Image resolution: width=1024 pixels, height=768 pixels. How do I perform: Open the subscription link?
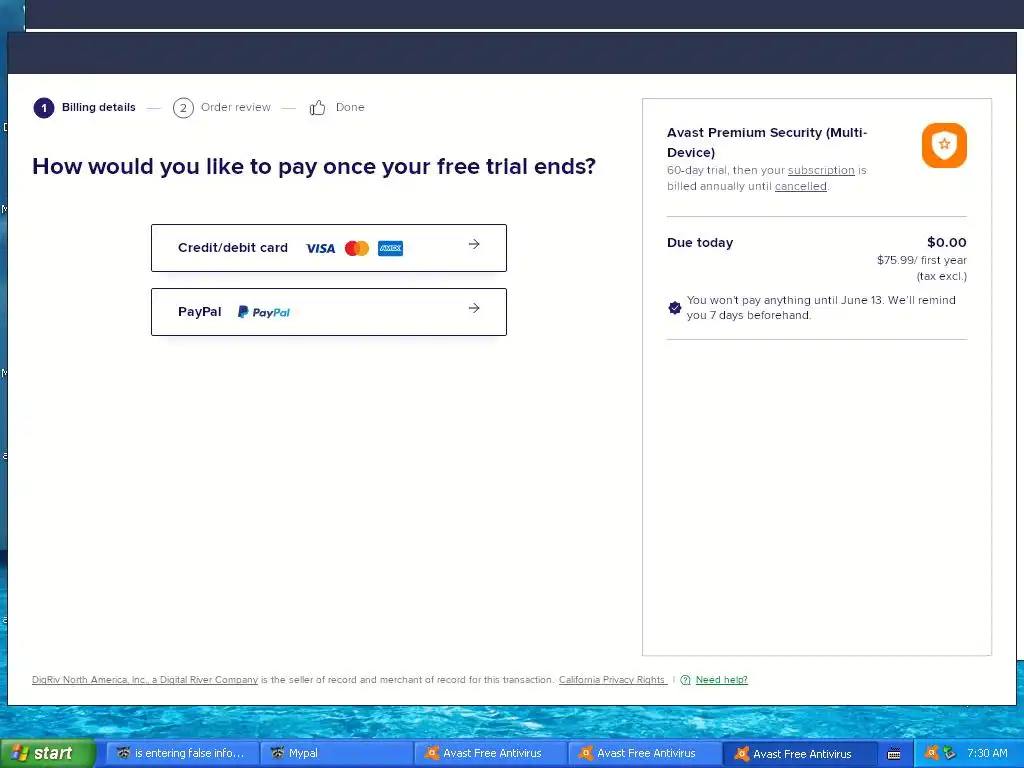[821, 170]
